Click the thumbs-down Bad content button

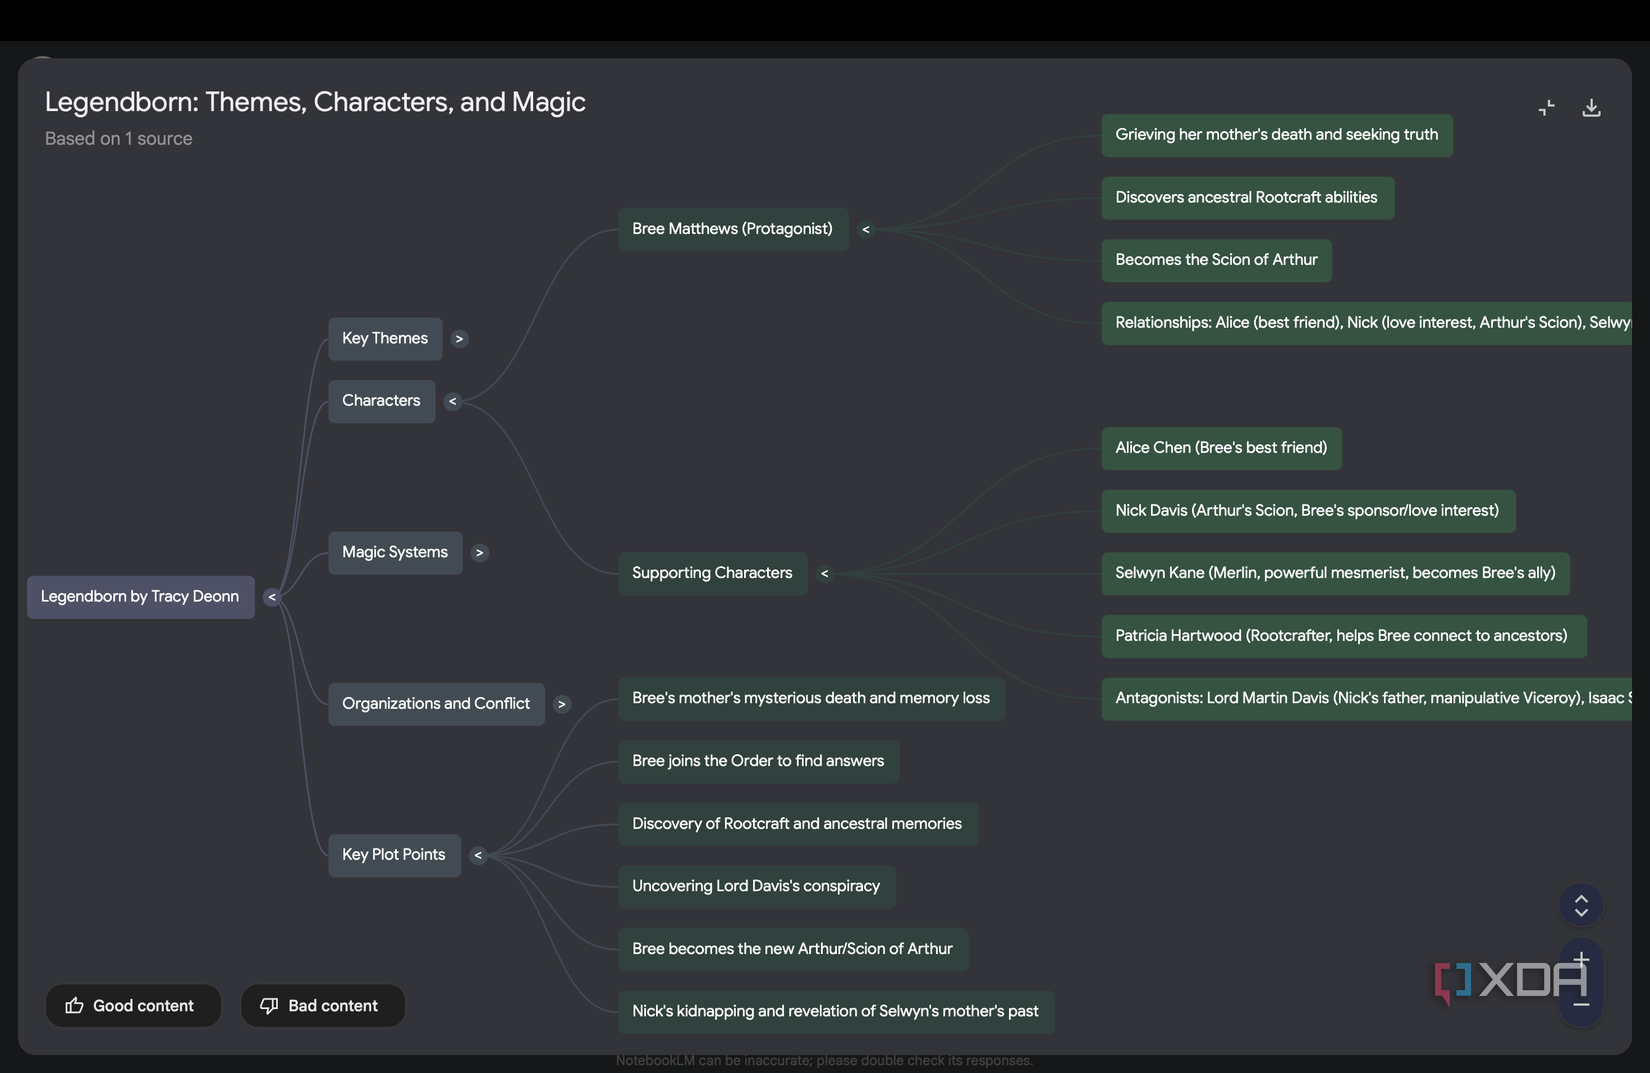pos(322,1006)
